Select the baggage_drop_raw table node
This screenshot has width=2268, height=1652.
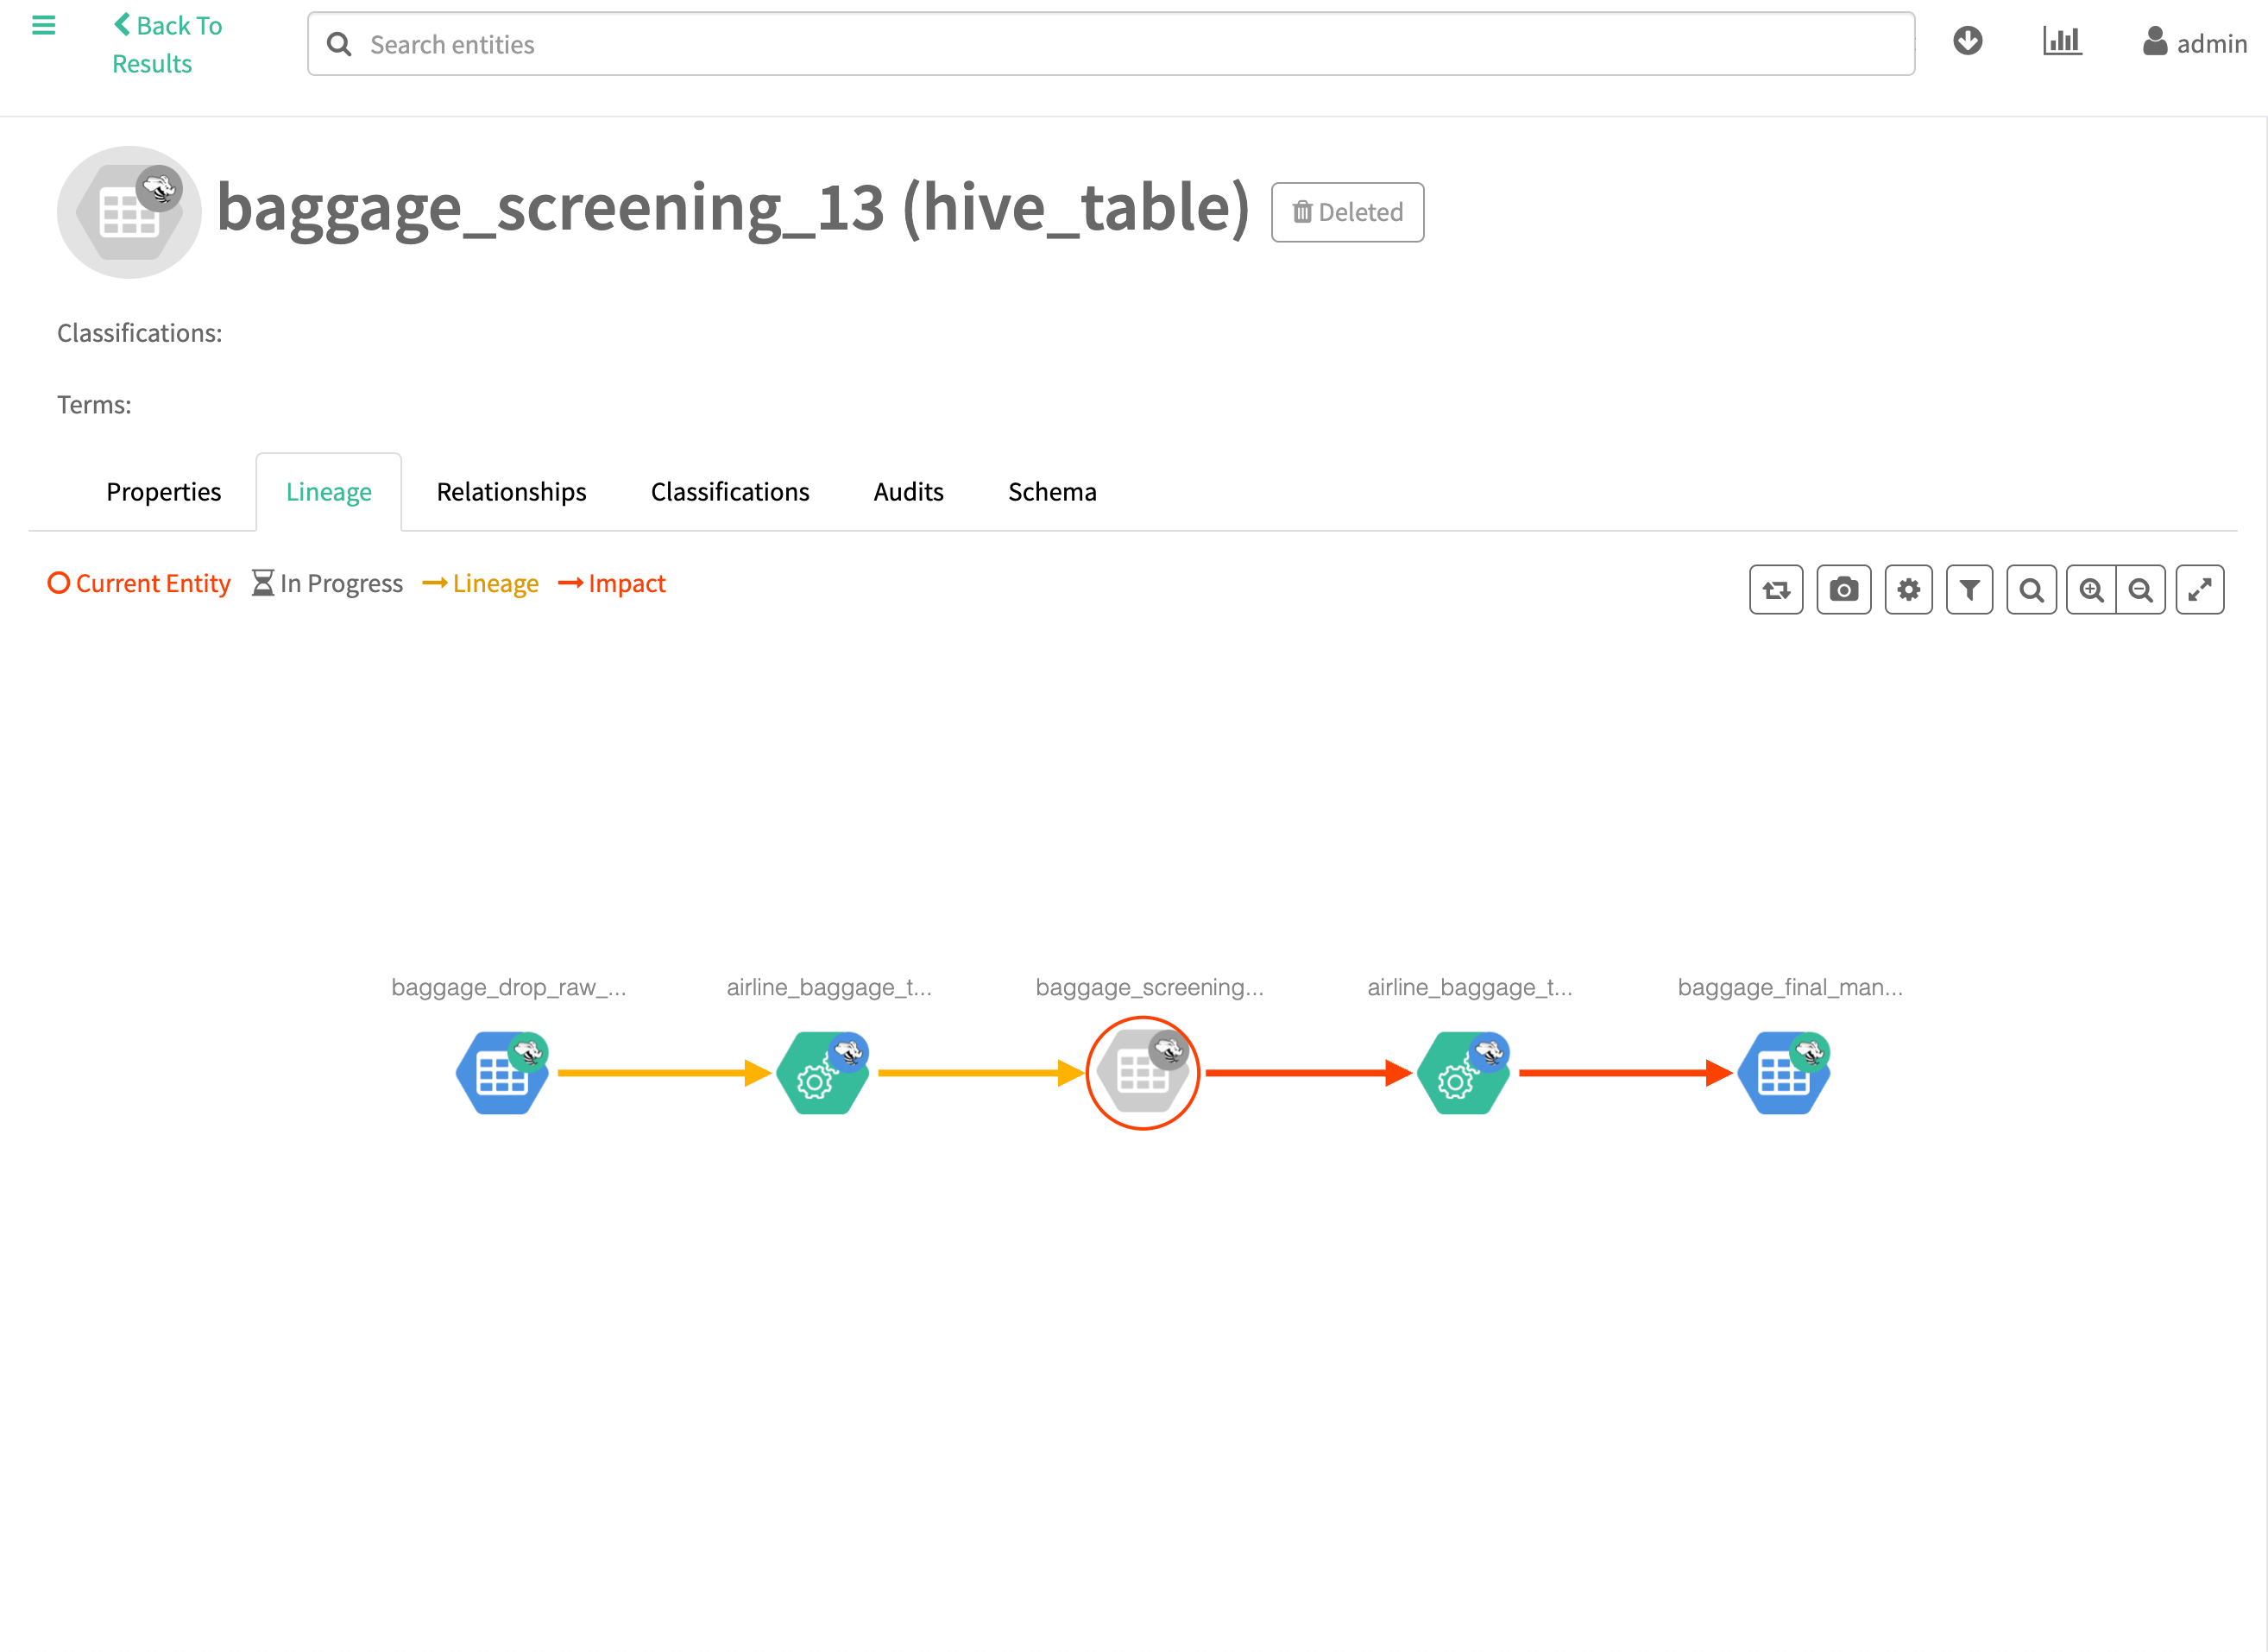(502, 1073)
